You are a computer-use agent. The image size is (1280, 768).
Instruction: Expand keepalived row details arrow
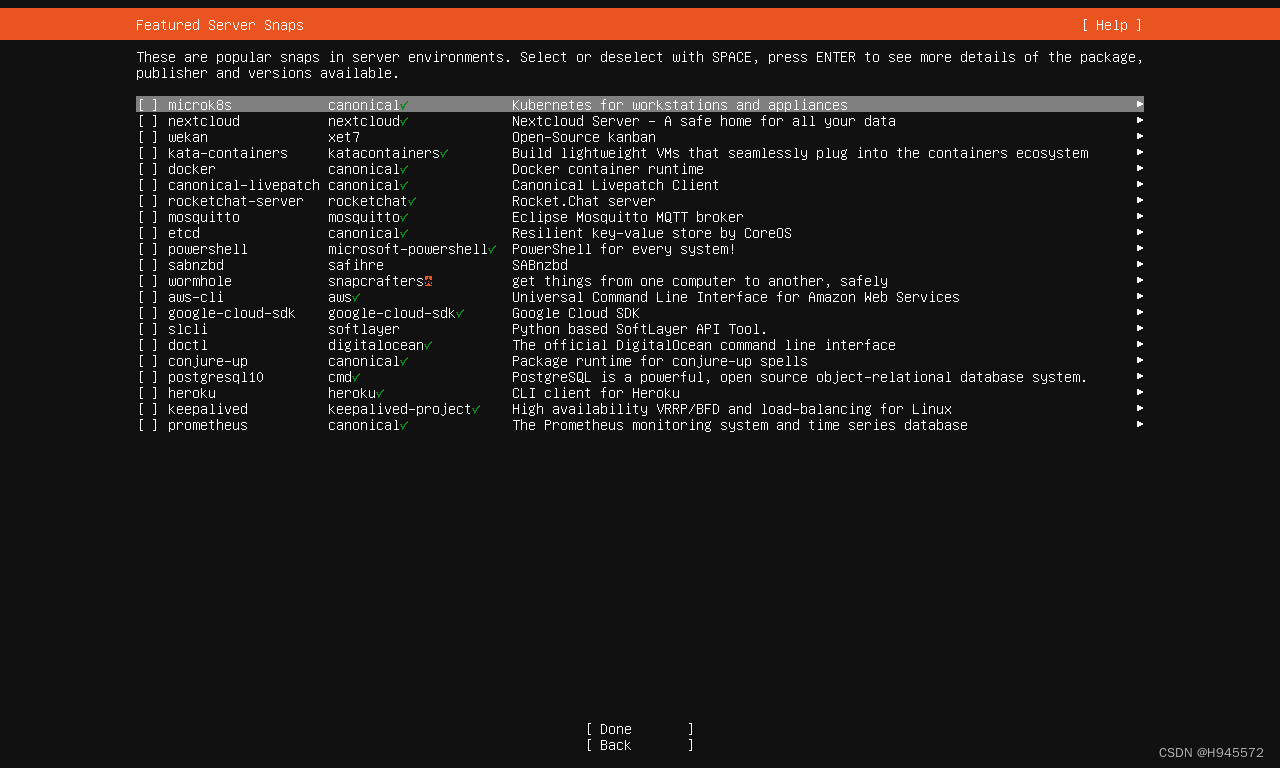click(1140, 408)
